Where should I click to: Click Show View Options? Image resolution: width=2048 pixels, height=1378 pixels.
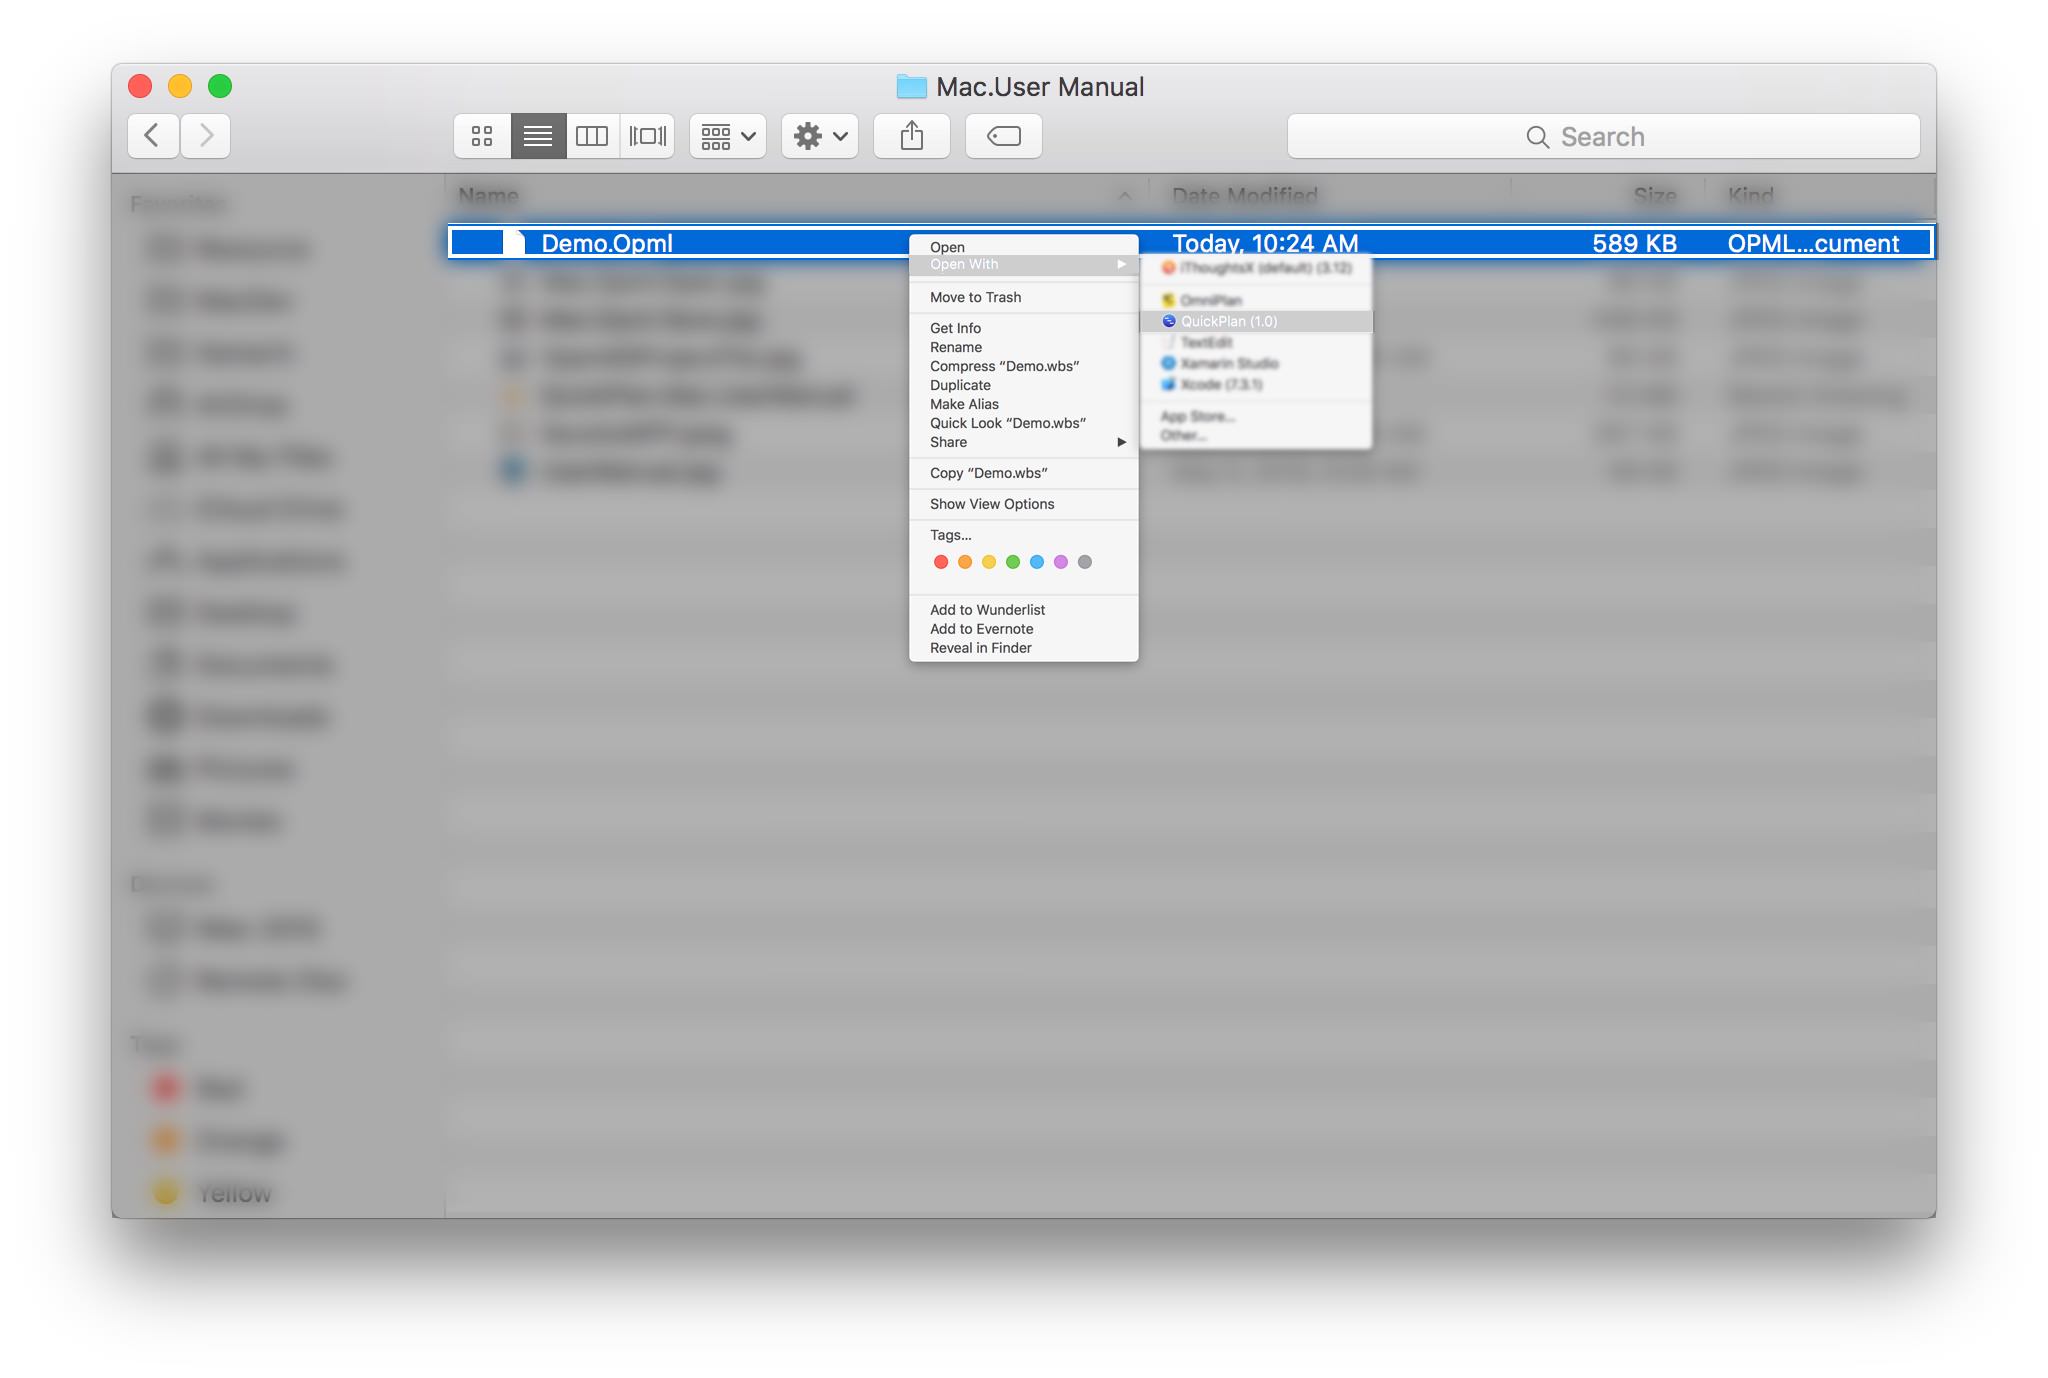[x=991, y=504]
